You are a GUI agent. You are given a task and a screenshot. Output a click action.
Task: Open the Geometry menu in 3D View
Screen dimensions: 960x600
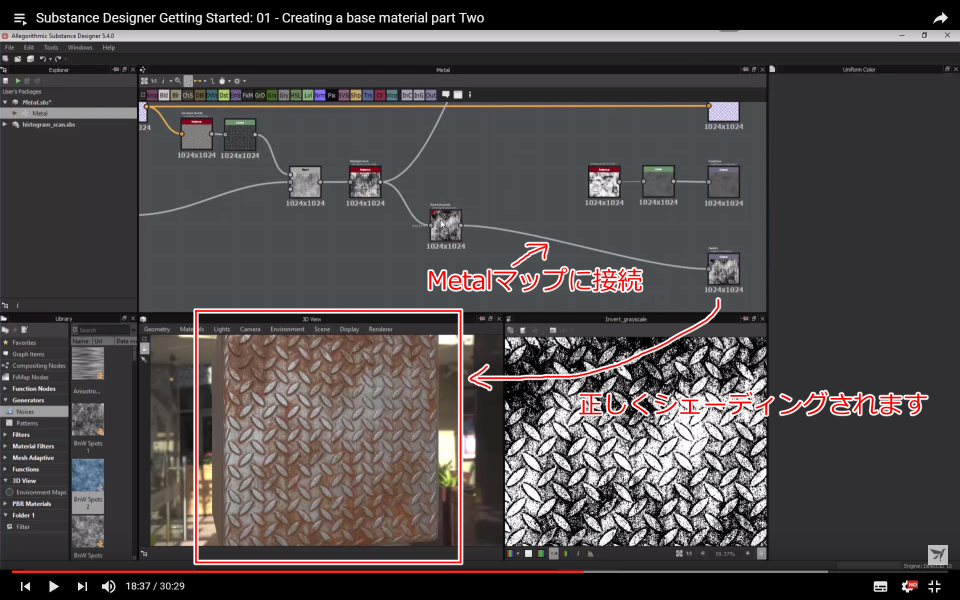point(157,329)
